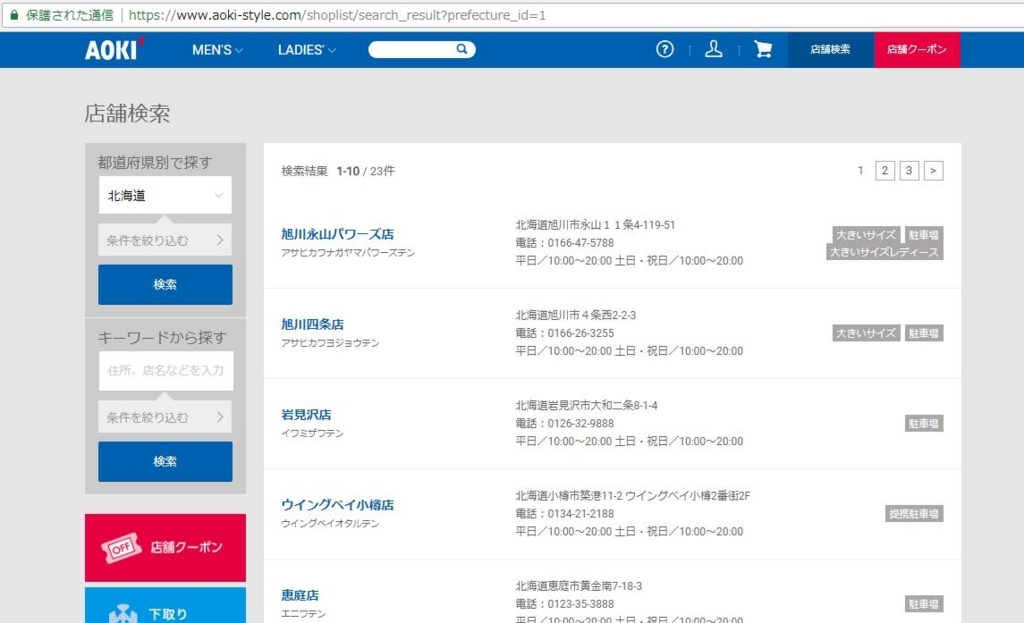This screenshot has height=623, width=1024.
Task: Expand the LADIES' menu
Action: (x=306, y=50)
